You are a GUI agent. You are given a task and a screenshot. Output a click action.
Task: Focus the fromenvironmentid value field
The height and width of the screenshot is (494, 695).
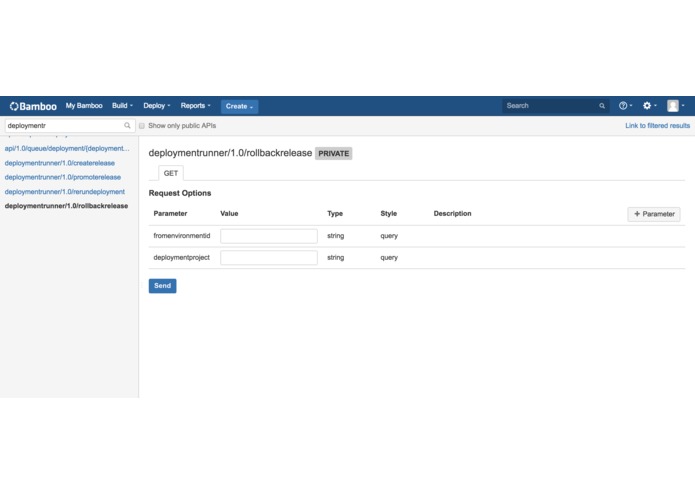pos(269,236)
